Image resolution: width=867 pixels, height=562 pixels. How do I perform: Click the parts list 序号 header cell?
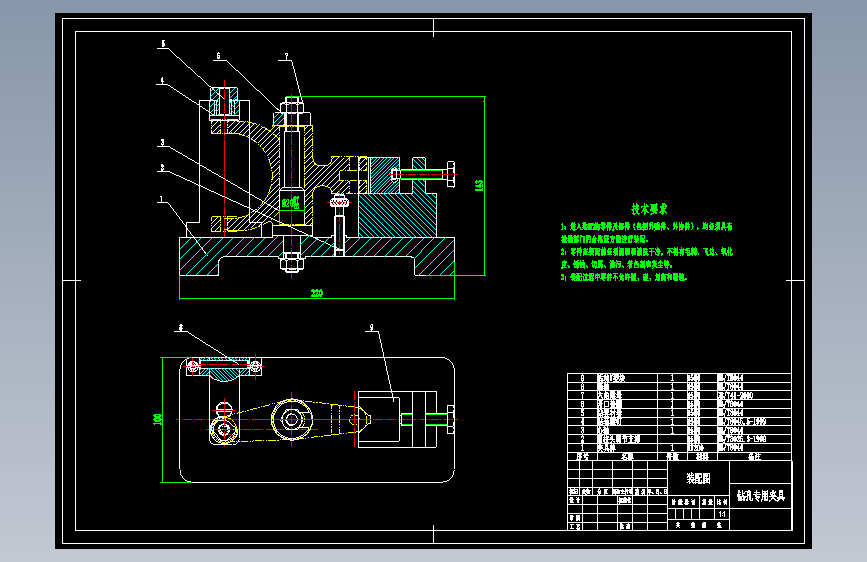coord(582,456)
